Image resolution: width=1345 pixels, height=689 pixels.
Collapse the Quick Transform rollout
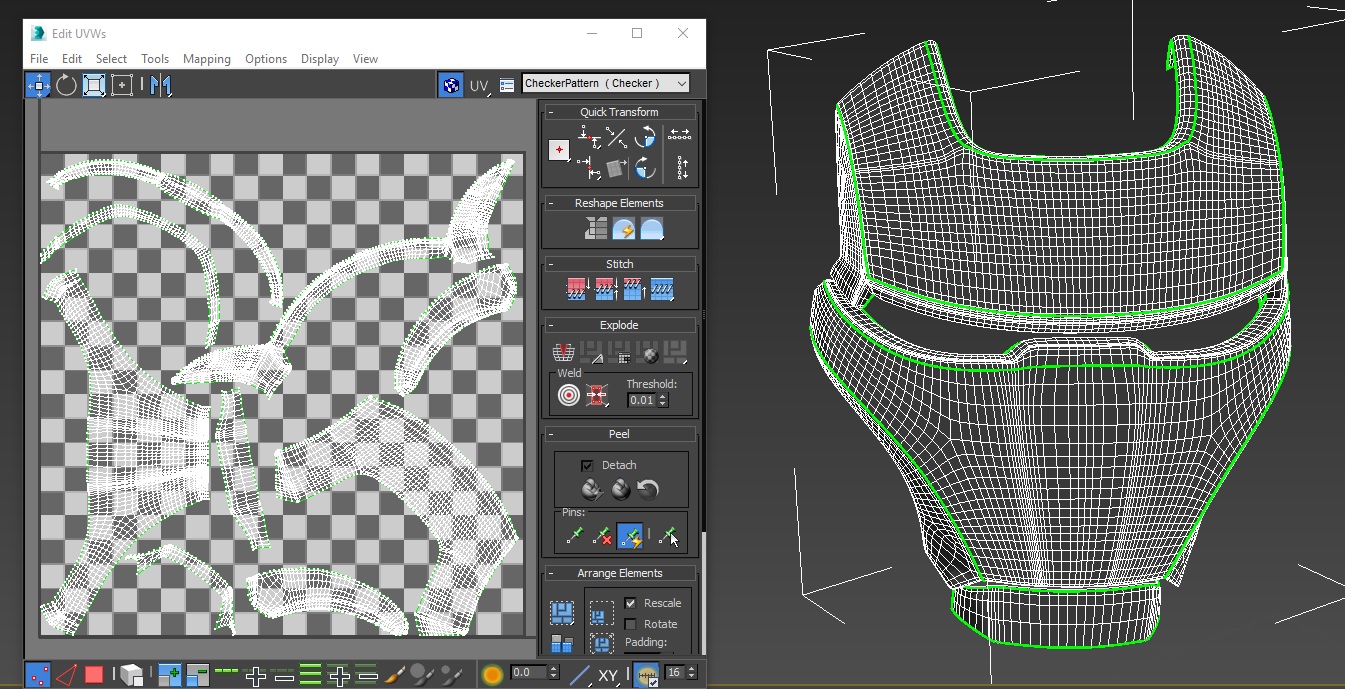coord(550,112)
